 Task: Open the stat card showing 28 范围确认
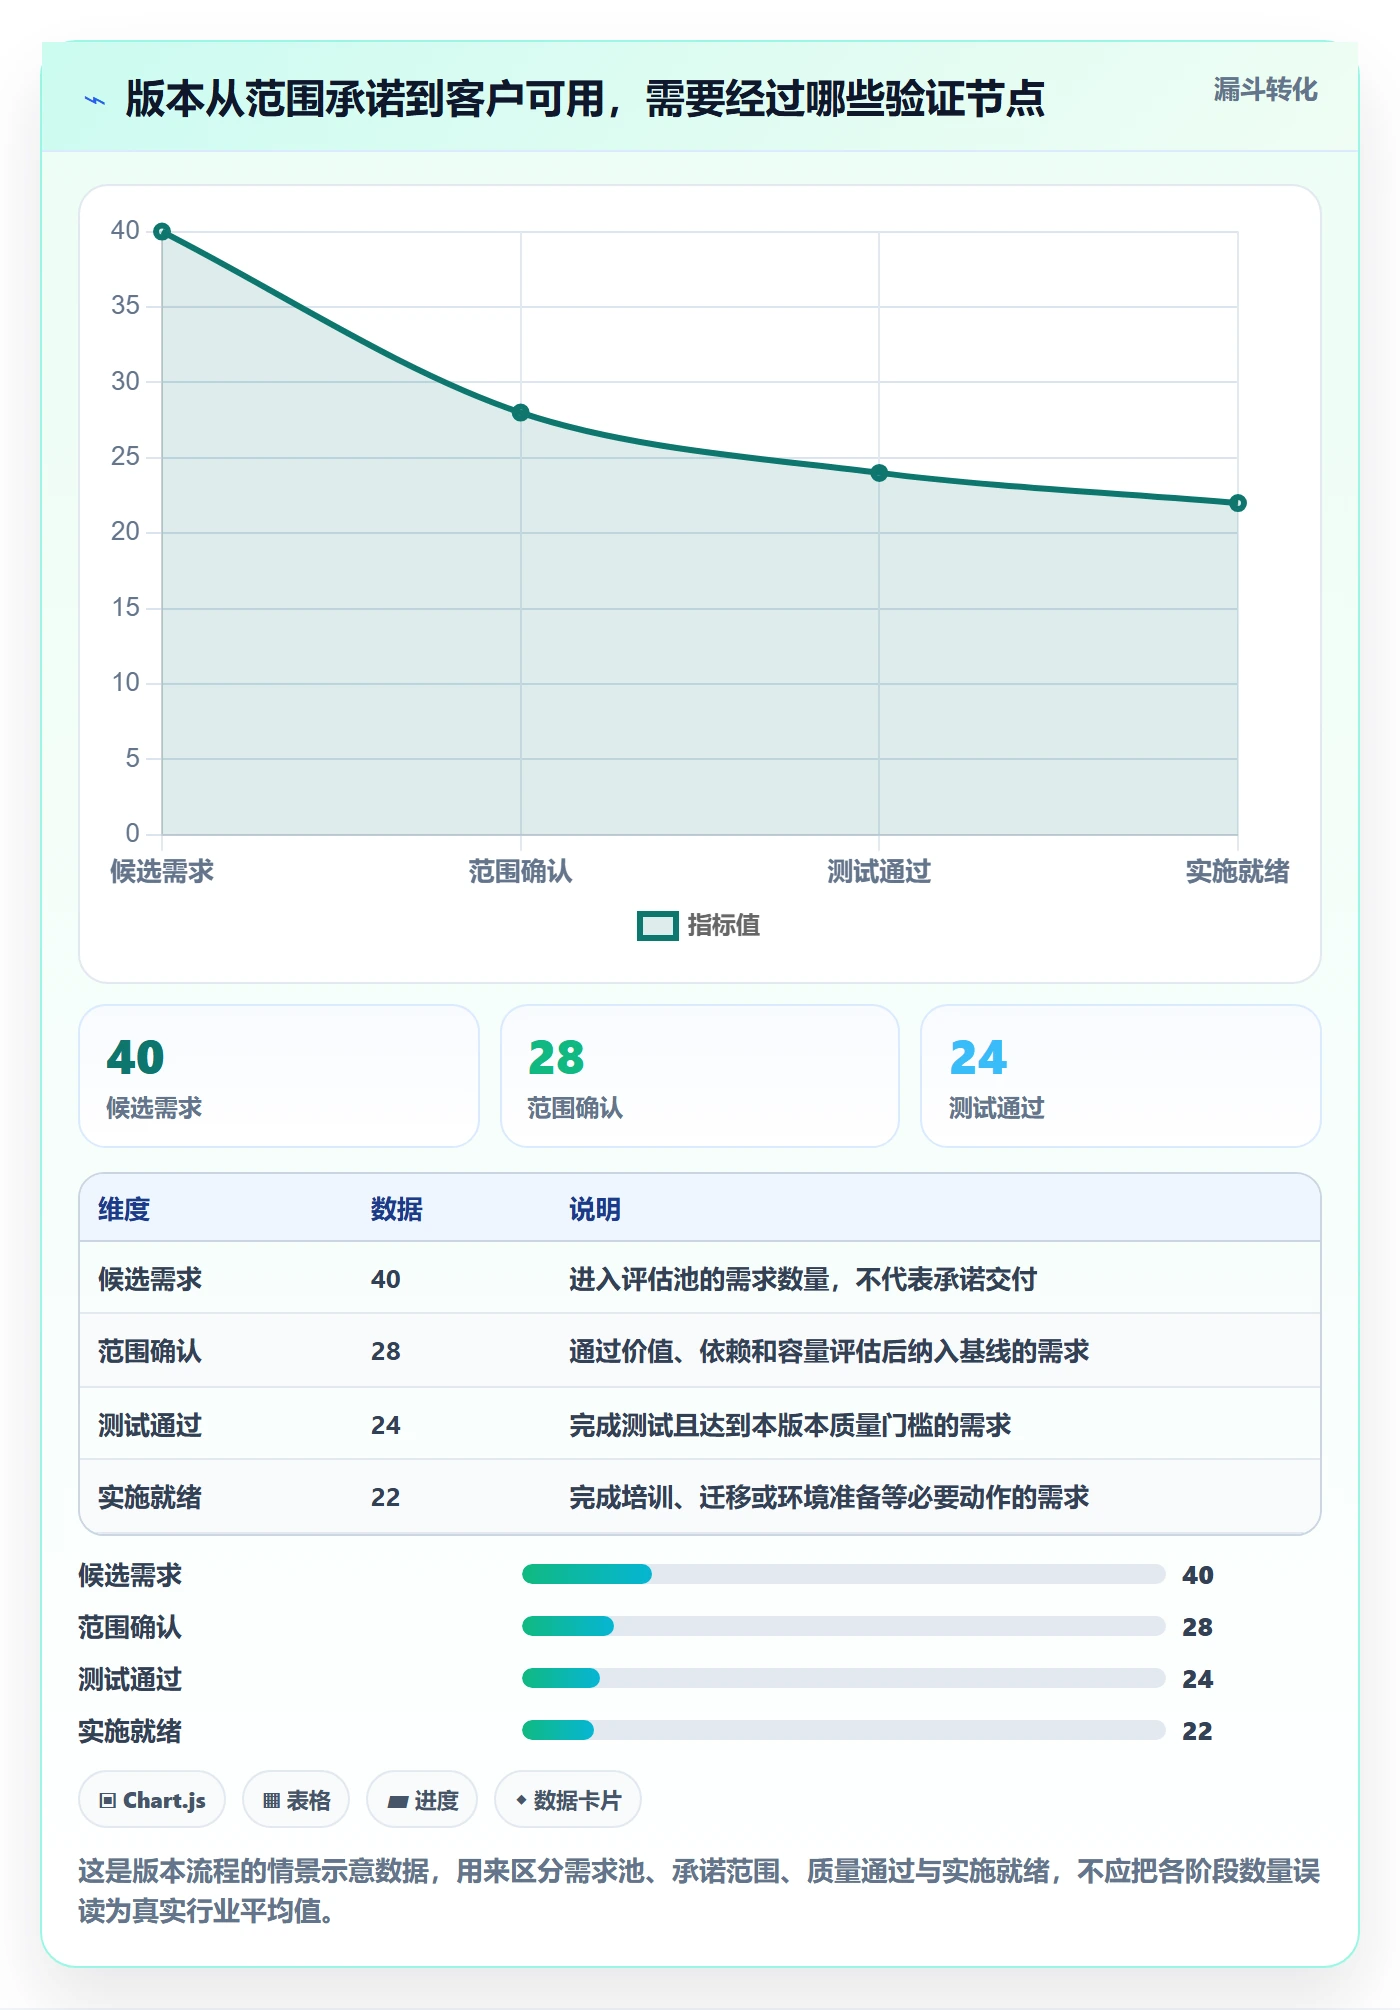click(x=700, y=1076)
